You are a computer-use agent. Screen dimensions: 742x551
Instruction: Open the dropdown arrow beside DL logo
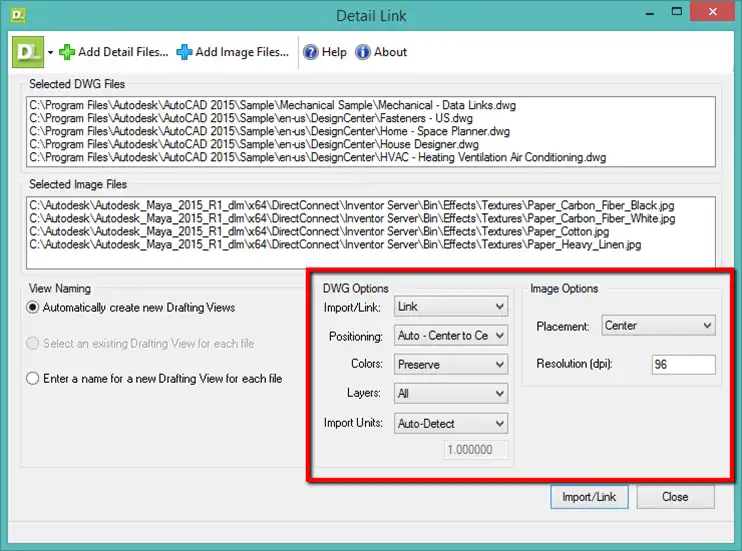[x=50, y=53]
